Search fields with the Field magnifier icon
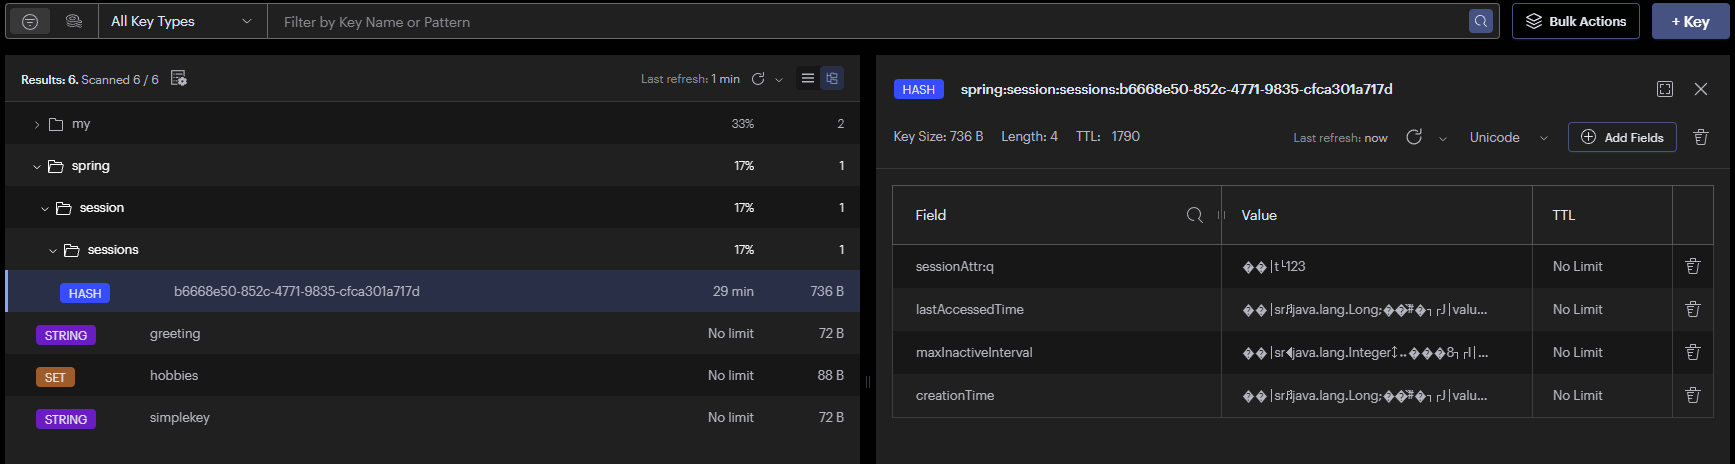This screenshot has height=464, width=1735. tap(1194, 215)
